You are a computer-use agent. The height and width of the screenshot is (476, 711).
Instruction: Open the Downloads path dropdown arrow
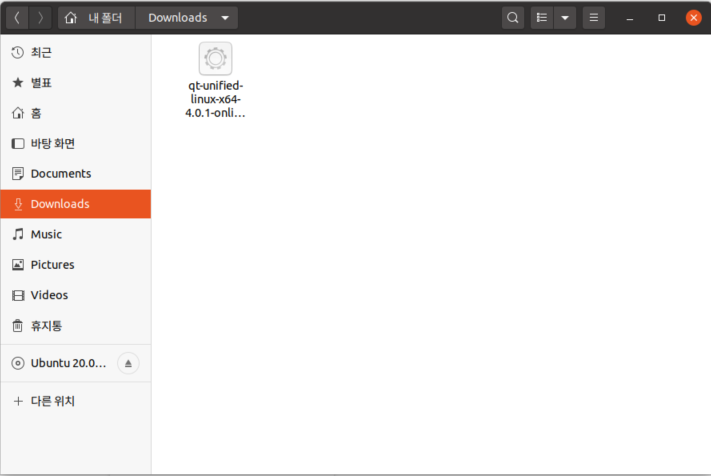pyautogui.click(x=225, y=18)
